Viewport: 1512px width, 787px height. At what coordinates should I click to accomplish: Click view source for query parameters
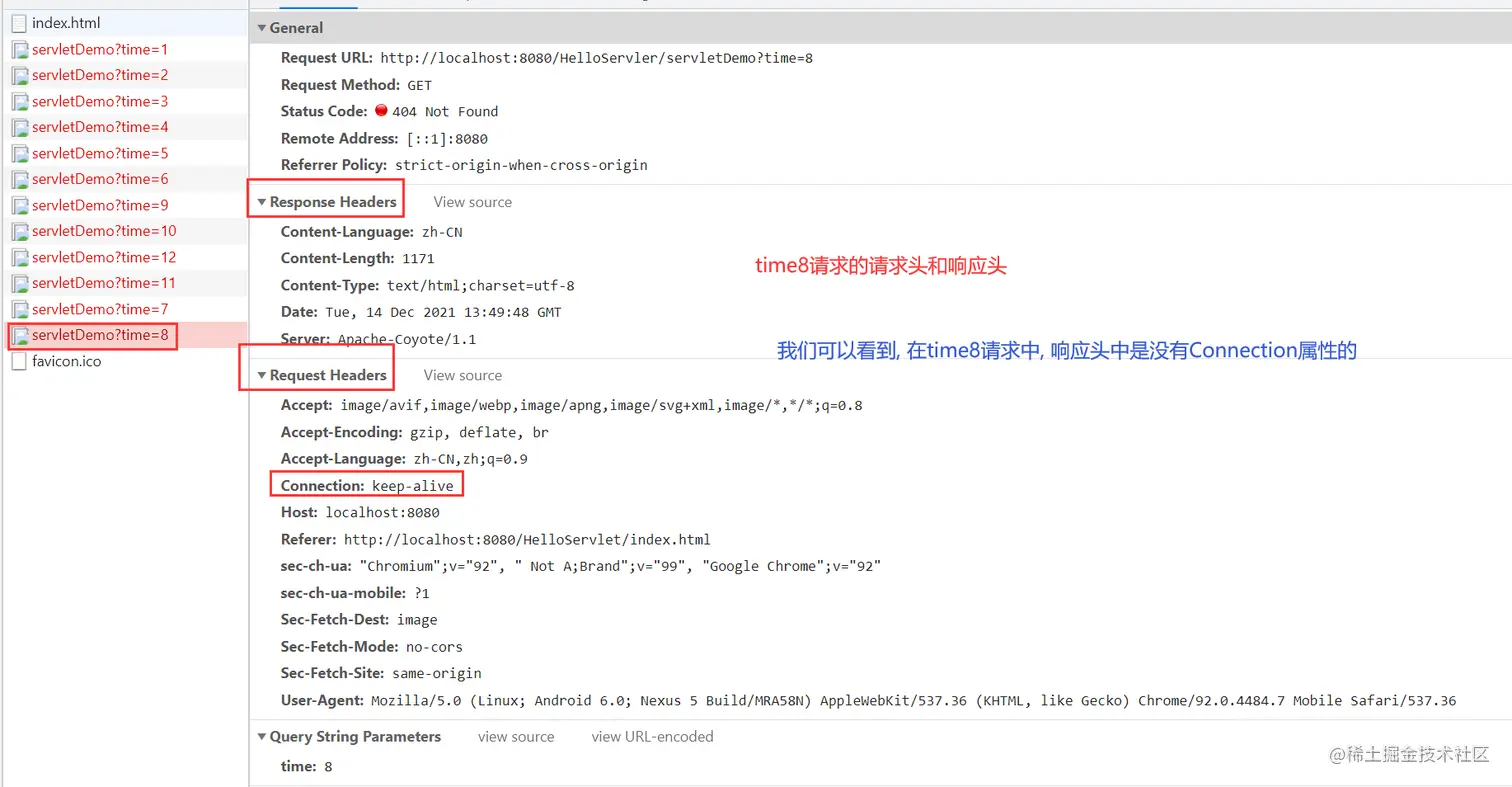pos(516,737)
